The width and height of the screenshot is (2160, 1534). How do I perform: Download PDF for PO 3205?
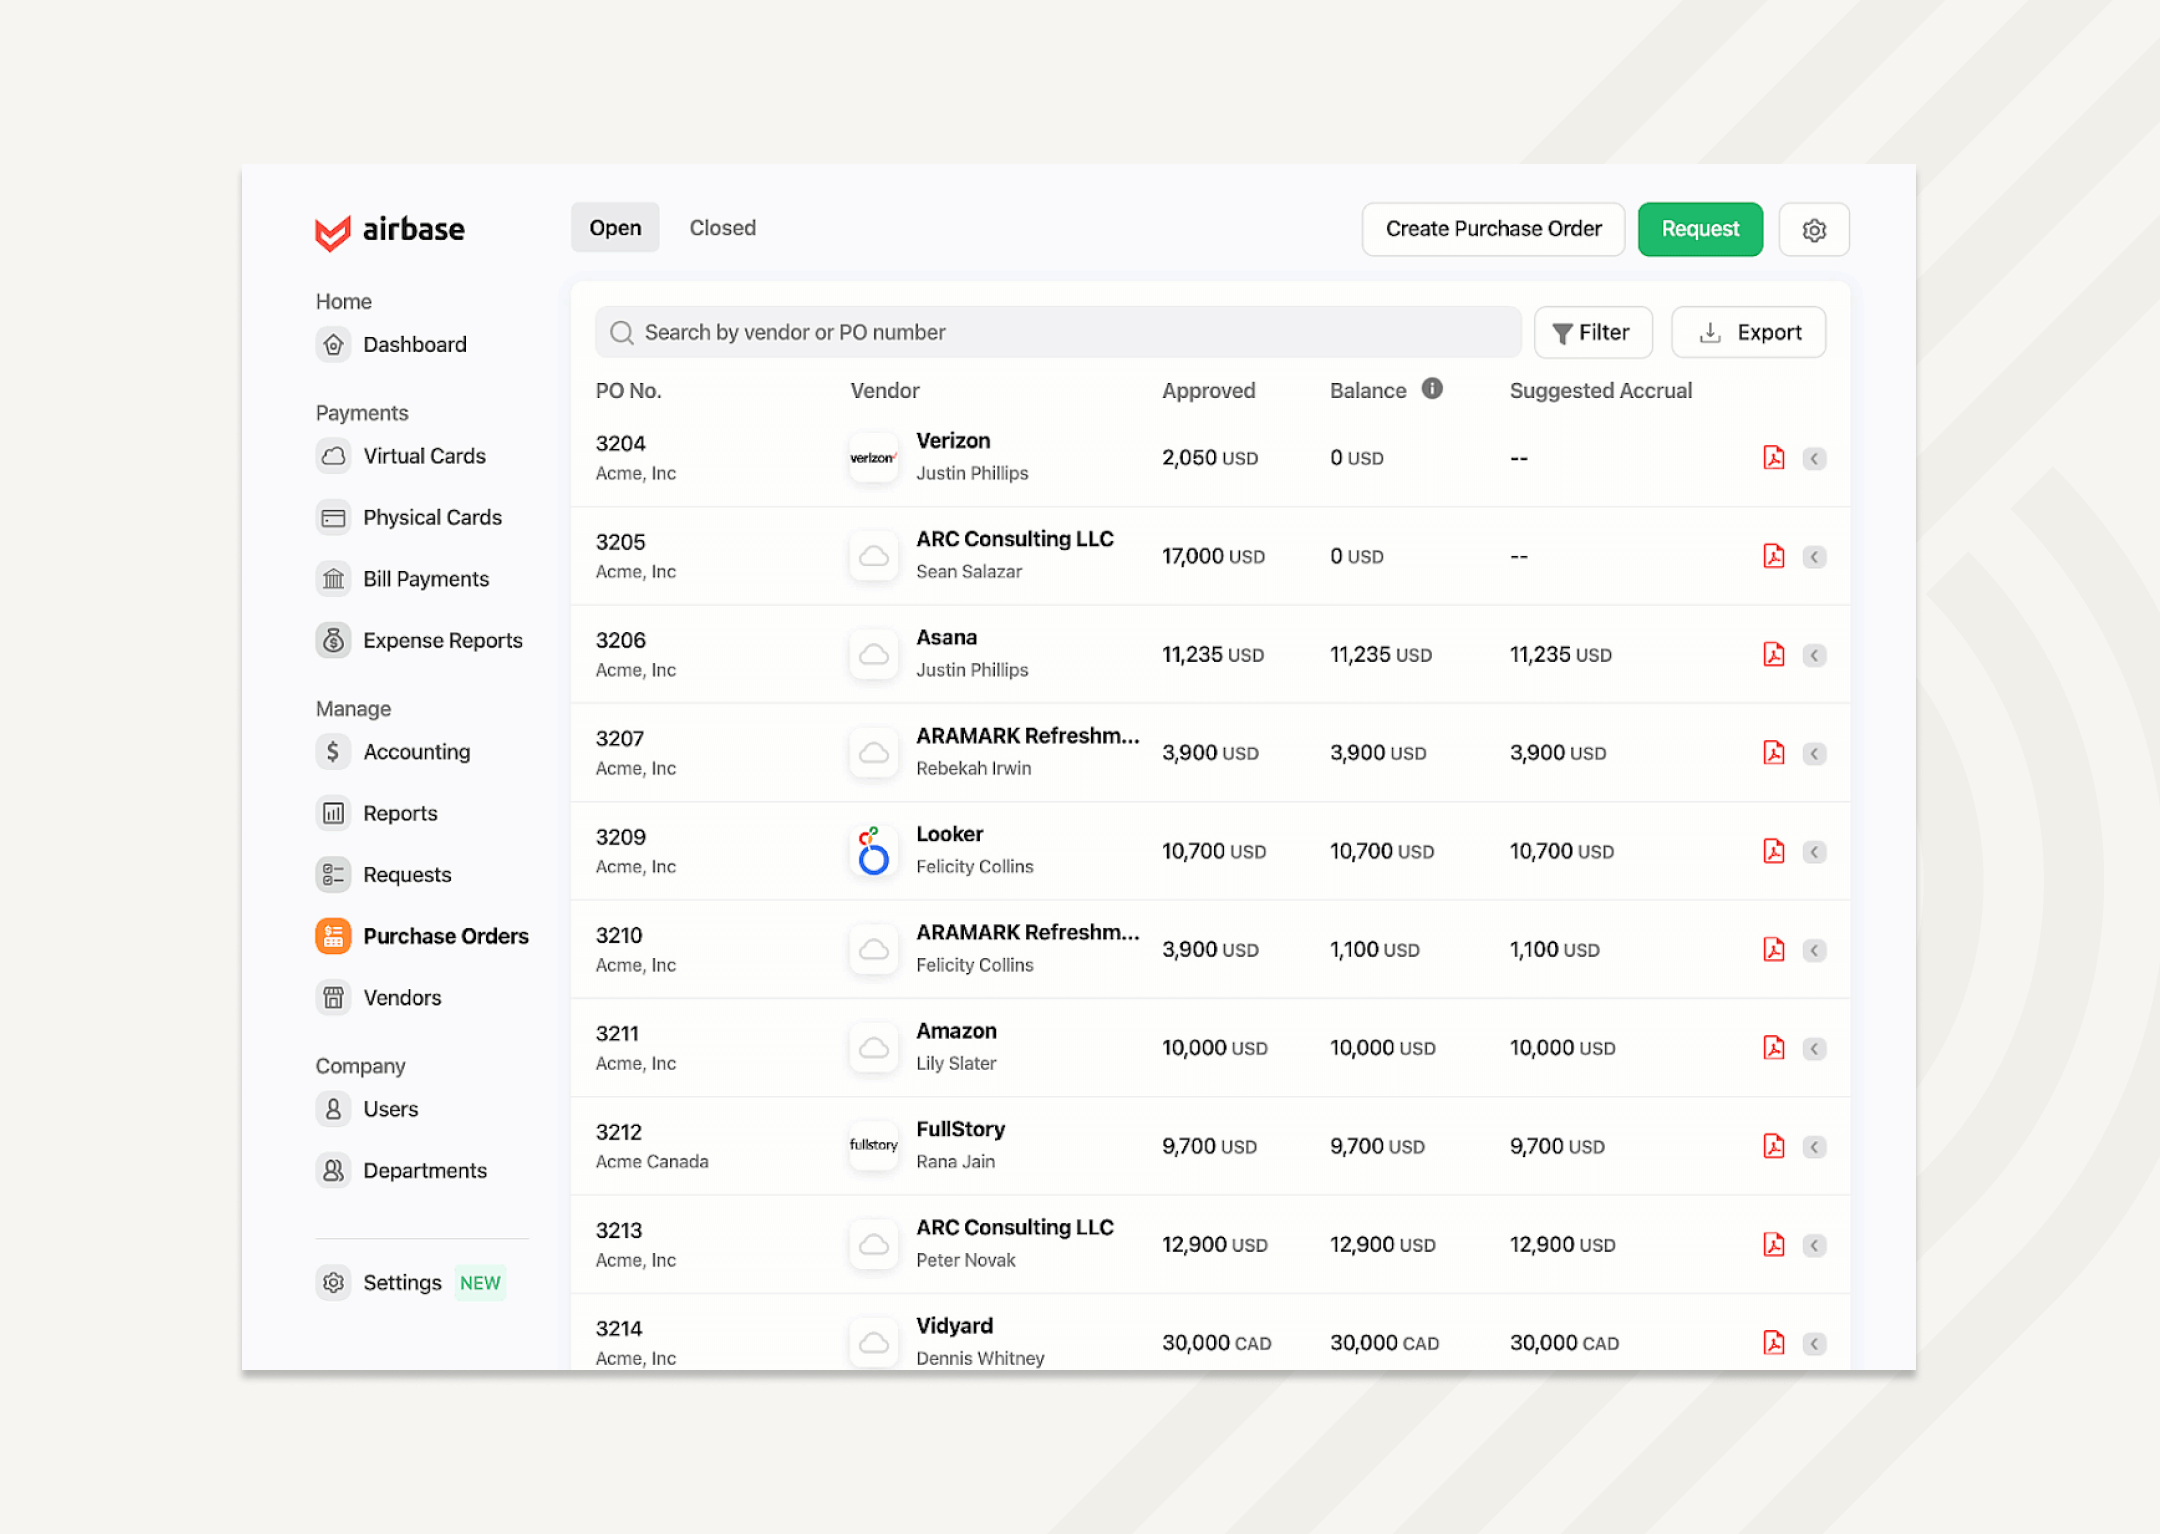1774,556
